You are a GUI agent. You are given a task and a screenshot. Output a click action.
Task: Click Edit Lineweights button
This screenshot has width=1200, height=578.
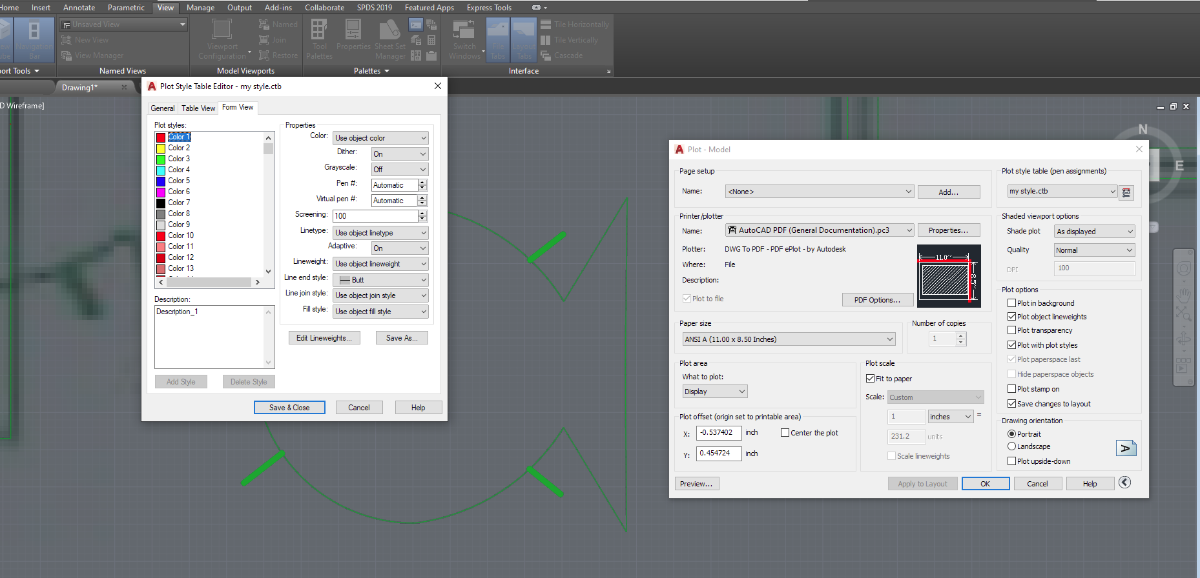(324, 338)
